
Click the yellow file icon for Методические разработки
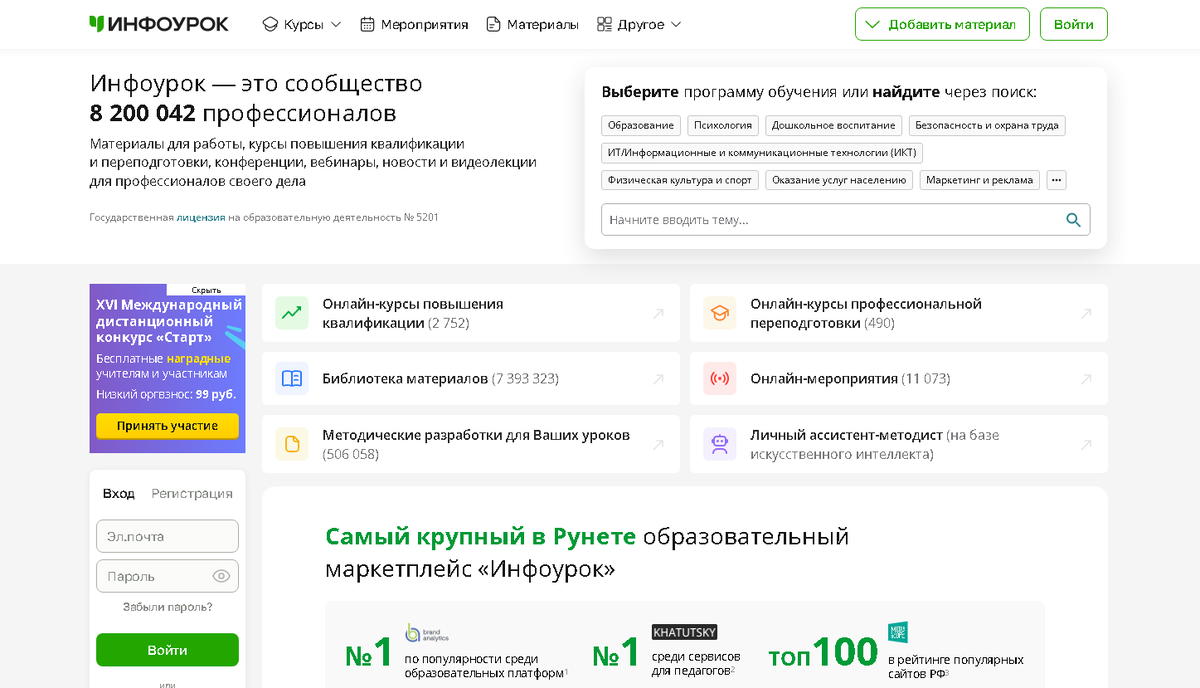[292, 444]
